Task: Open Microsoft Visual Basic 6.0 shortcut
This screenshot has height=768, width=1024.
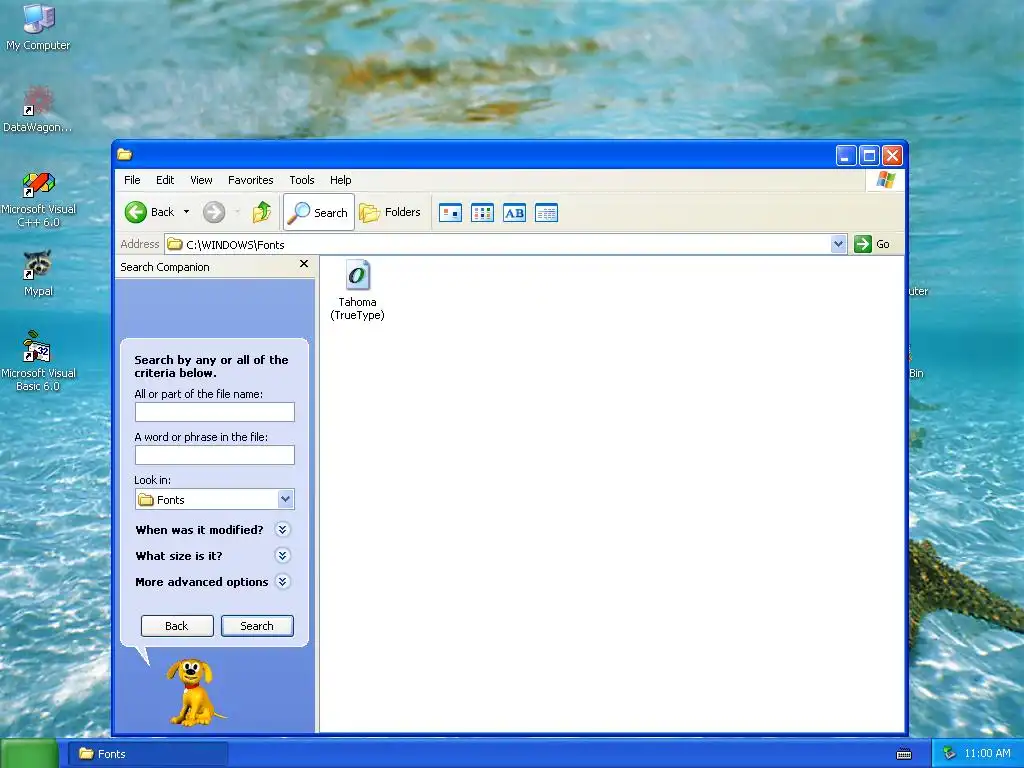Action: tap(38, 361)
